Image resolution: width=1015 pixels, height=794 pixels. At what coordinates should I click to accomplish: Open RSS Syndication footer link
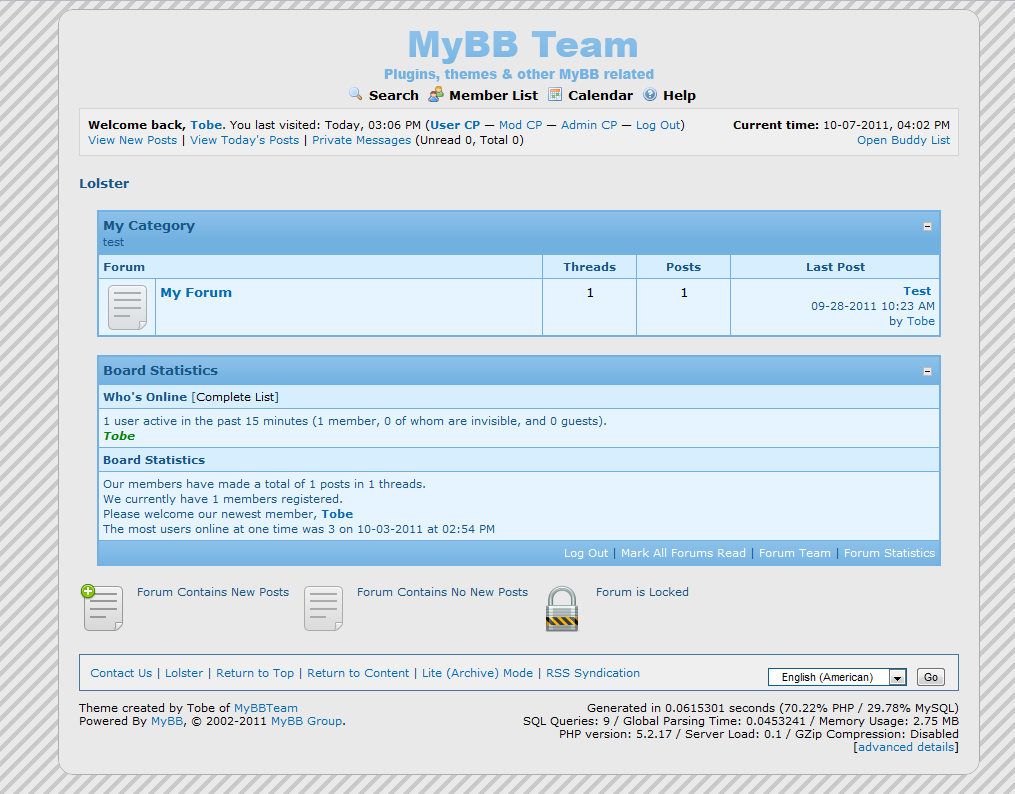(x=593, y=673)
